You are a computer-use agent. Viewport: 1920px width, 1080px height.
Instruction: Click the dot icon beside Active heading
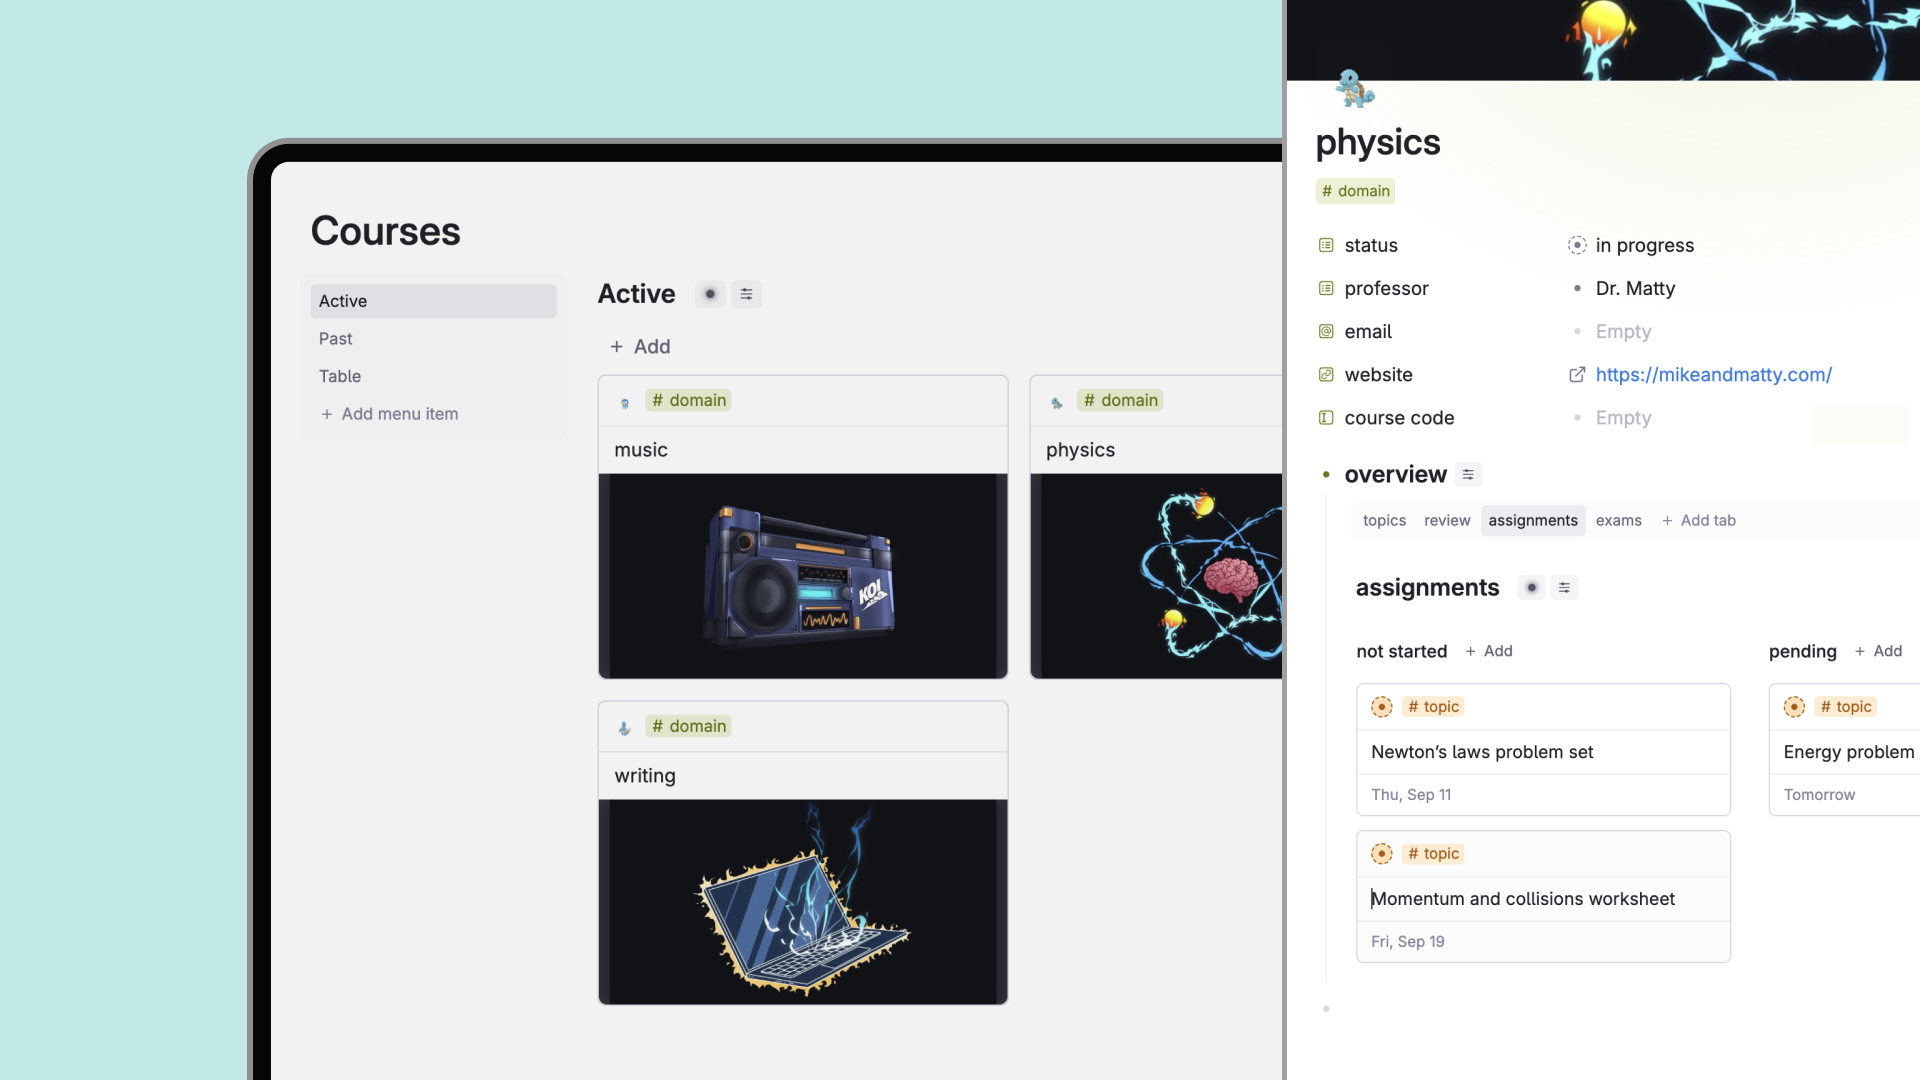point(710,294)
